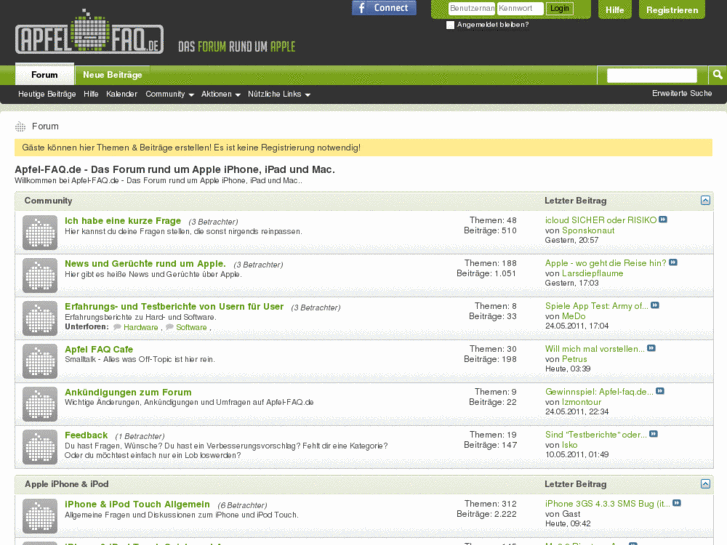
Task: Open the Hardware subforum link
Action: pos(140,327)
